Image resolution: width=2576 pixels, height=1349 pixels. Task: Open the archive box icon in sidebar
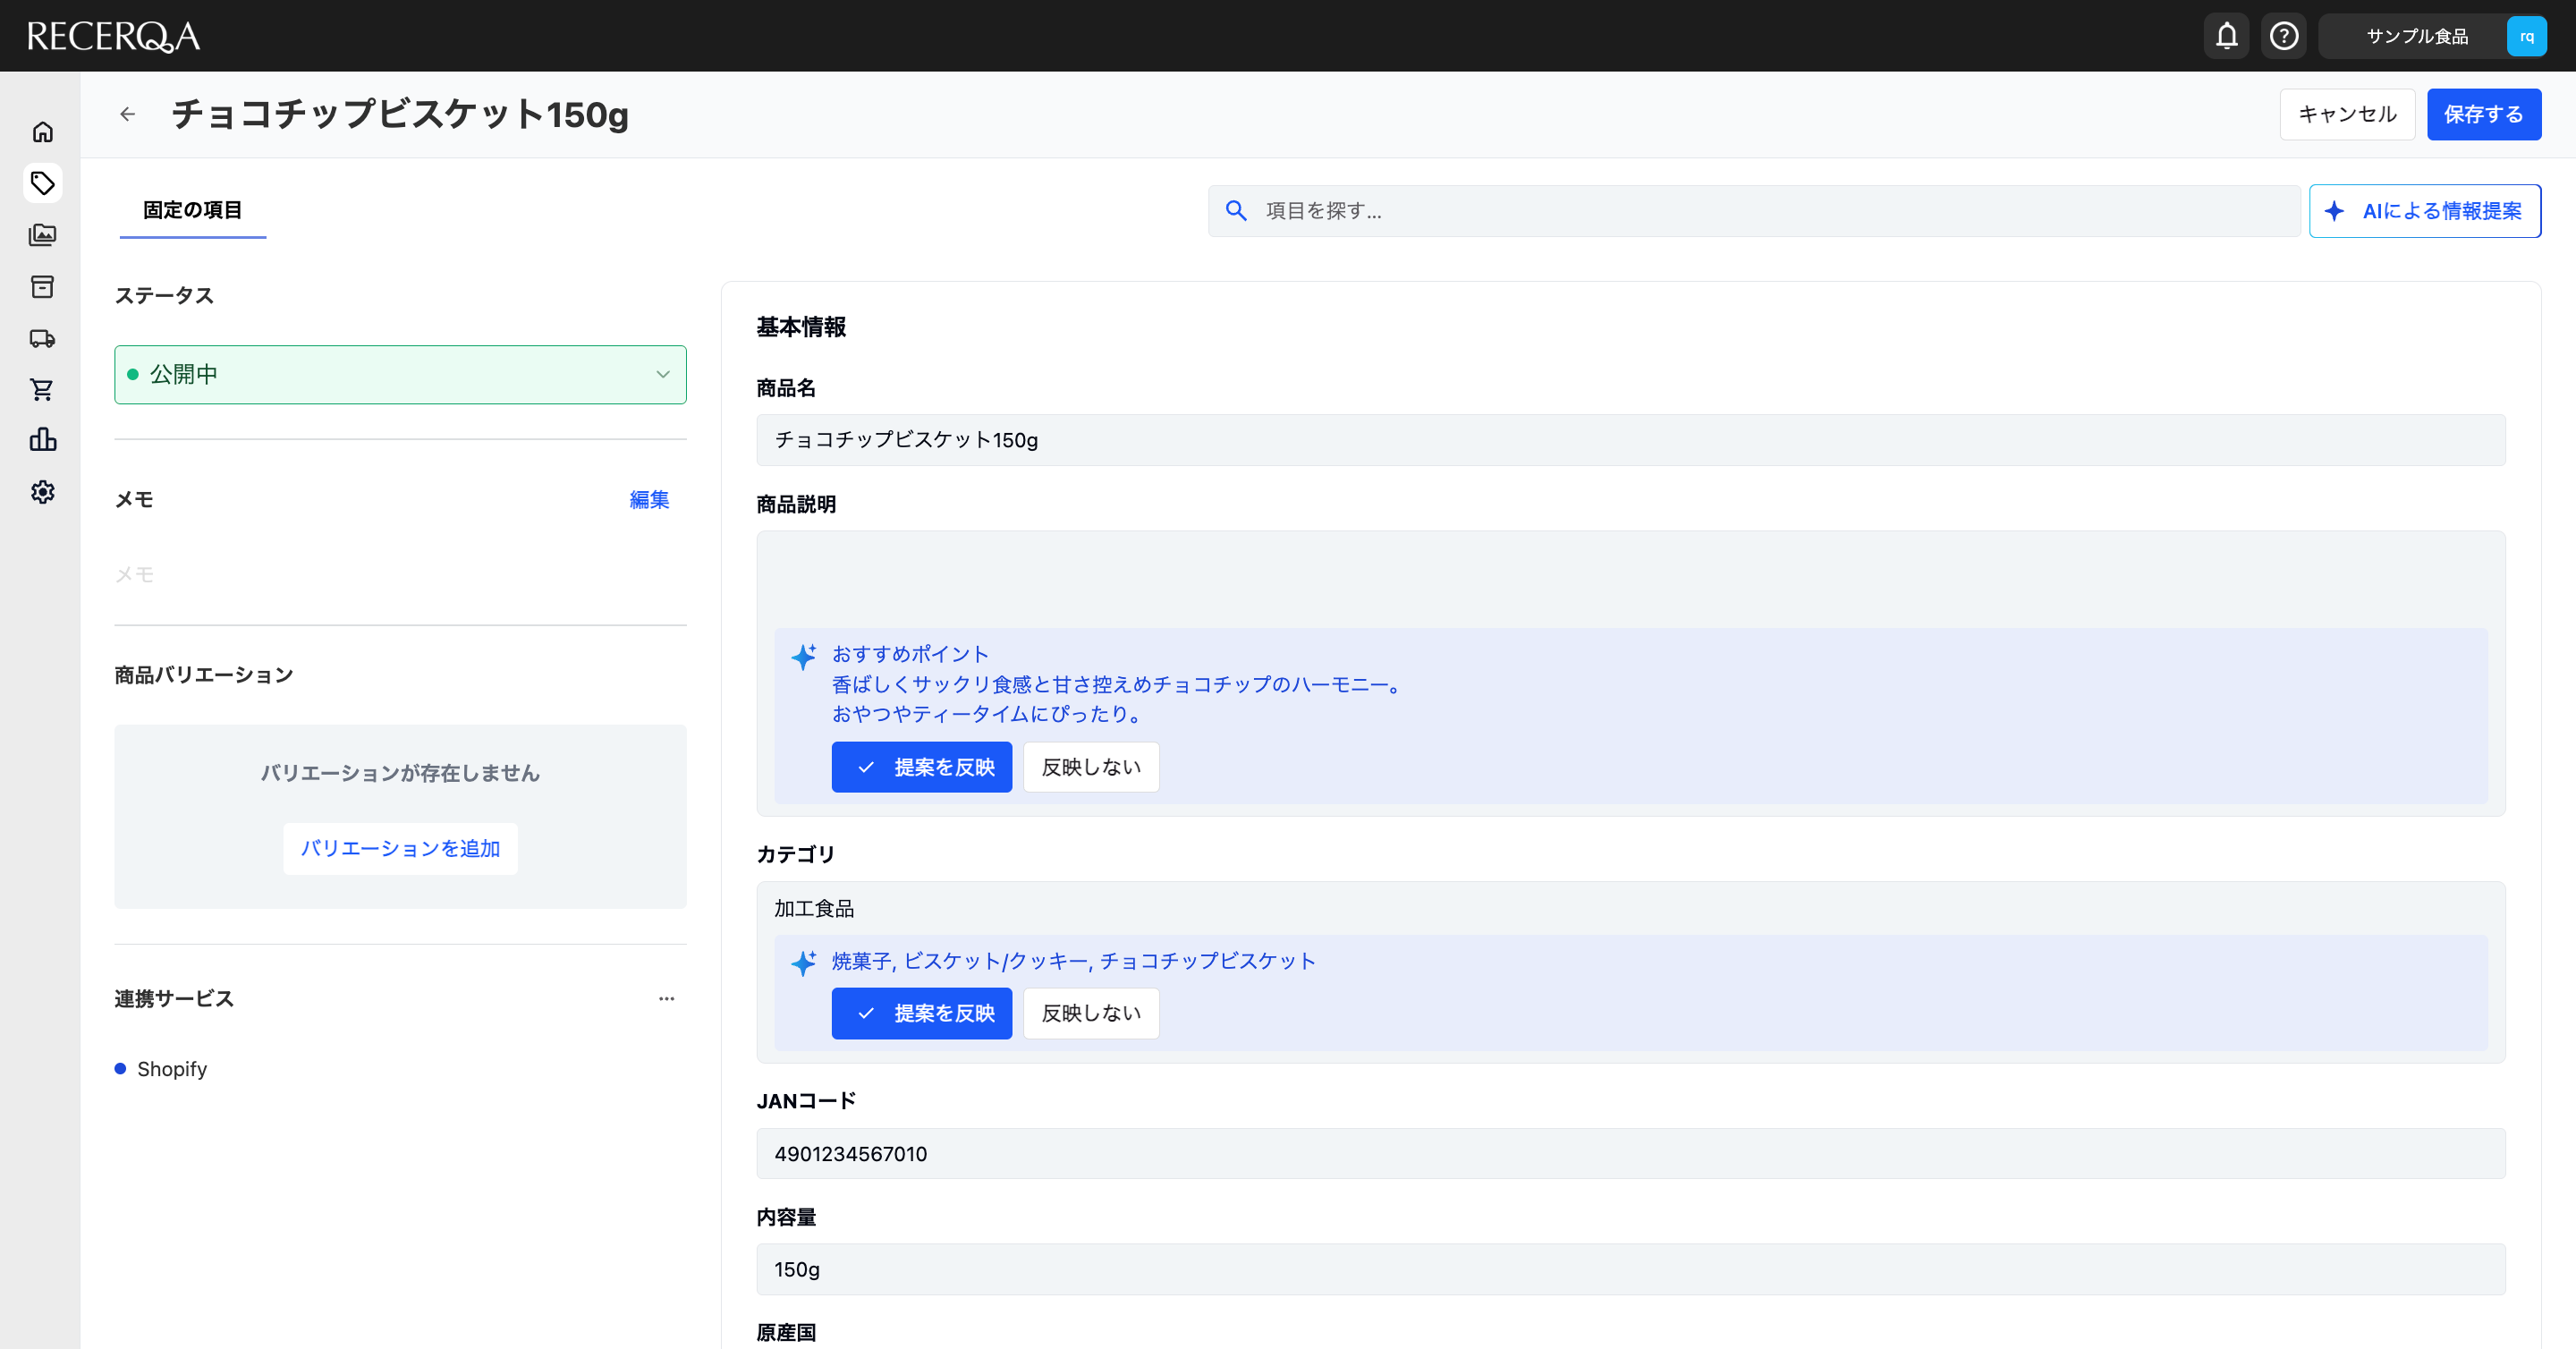42,287
